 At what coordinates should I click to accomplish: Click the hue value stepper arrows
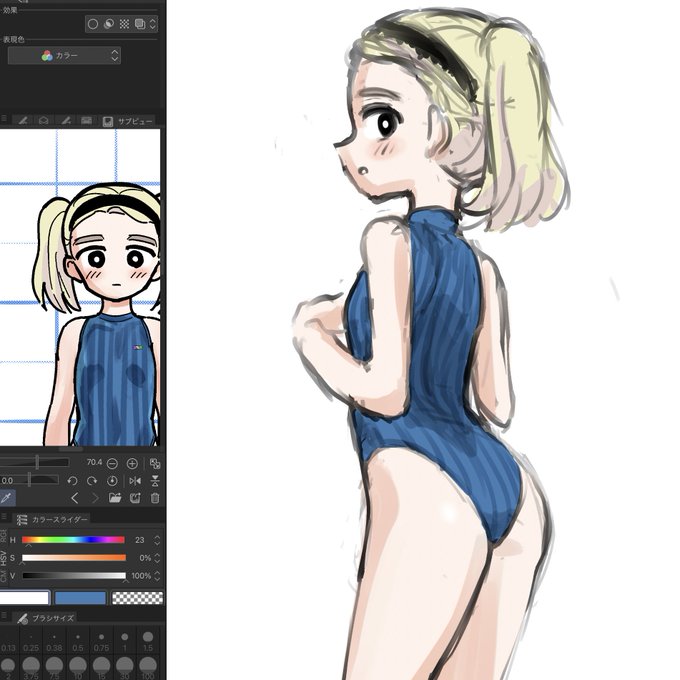[x=157, y=540]
